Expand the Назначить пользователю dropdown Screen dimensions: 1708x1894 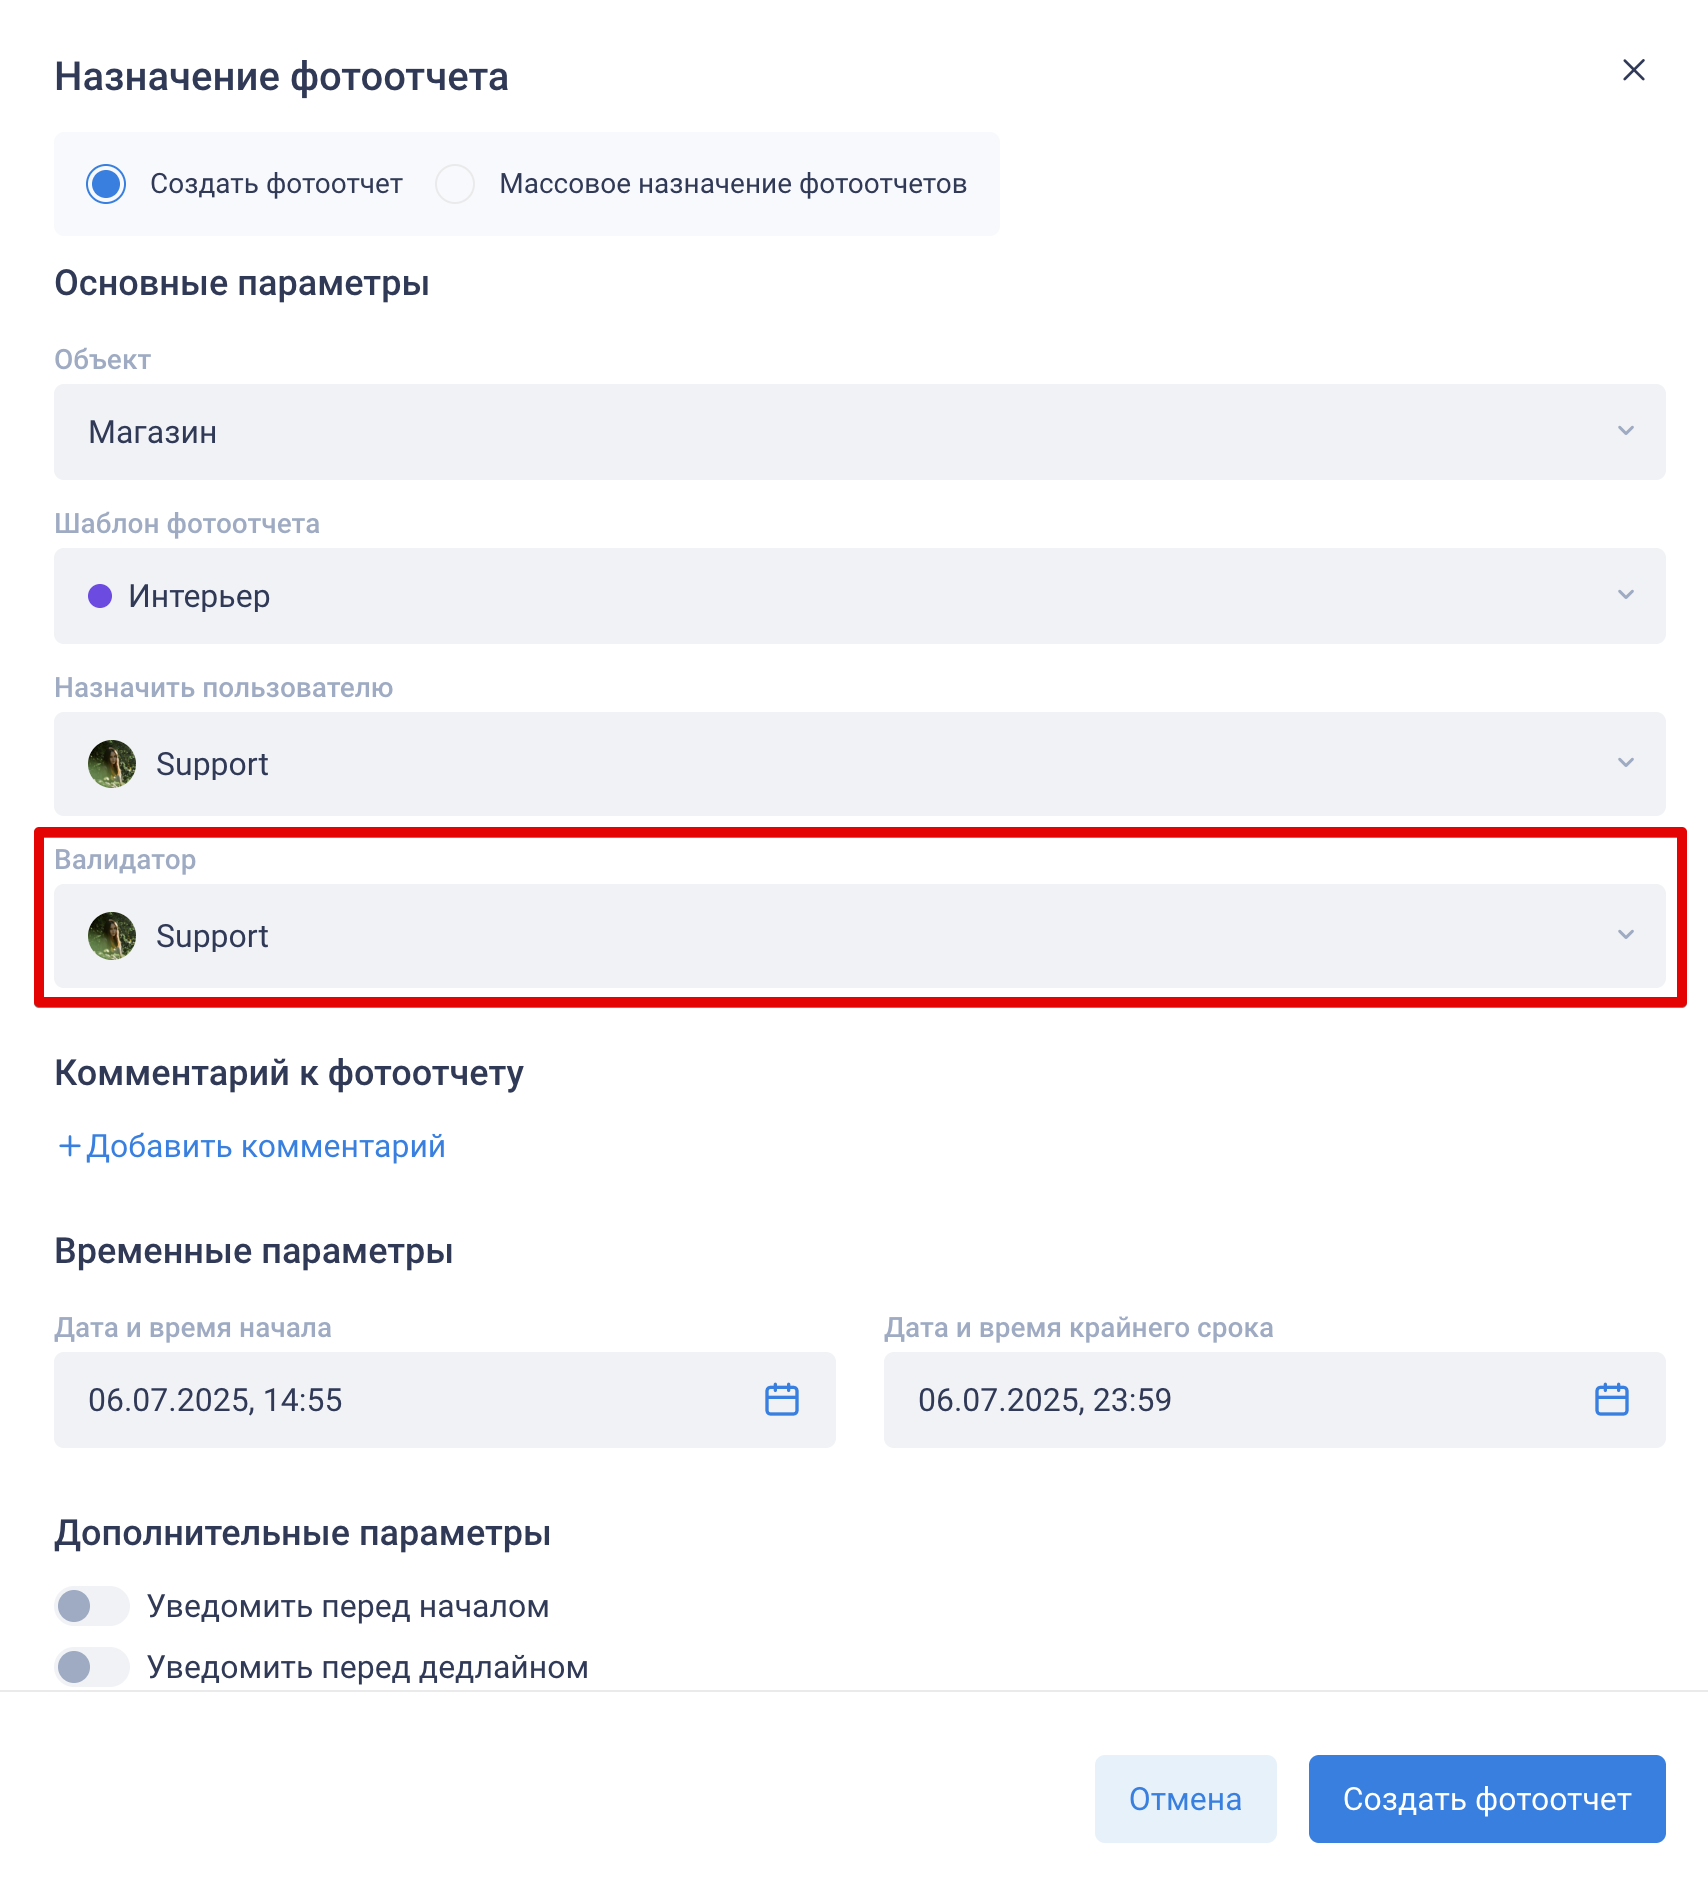[860, 764]
